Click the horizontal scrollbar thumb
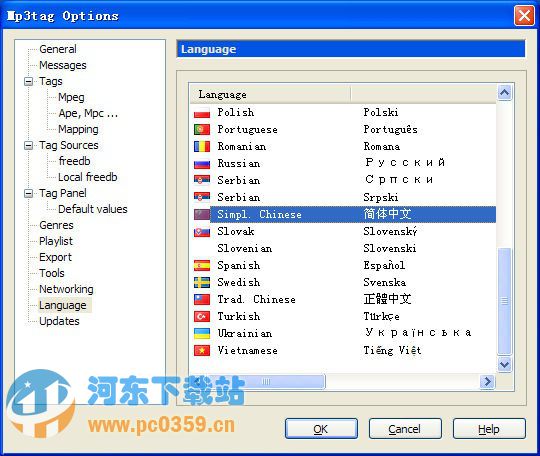This screenshot has width=540, height=456. (x=266, y=381)
